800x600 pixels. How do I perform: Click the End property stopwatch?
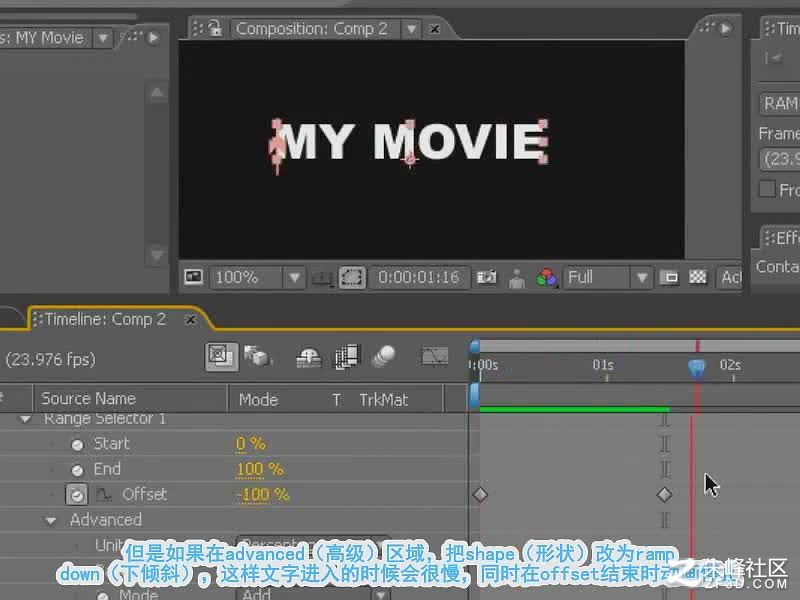77,470
